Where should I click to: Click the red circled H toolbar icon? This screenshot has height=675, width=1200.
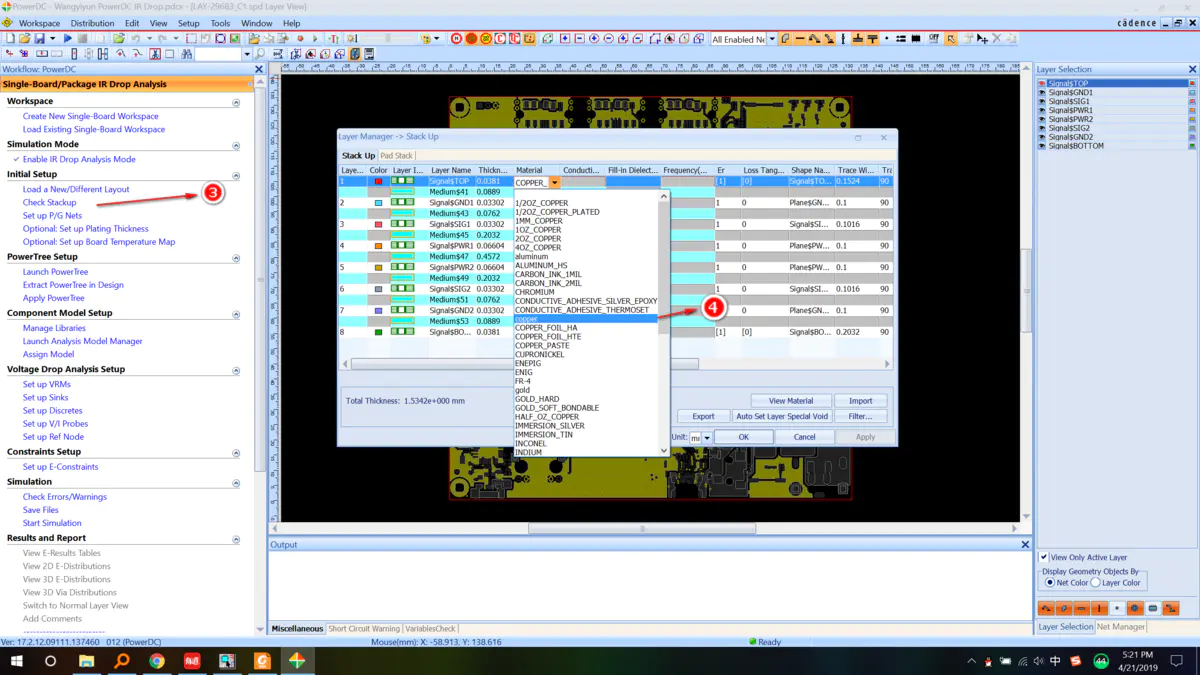click(x=457, y=39)
